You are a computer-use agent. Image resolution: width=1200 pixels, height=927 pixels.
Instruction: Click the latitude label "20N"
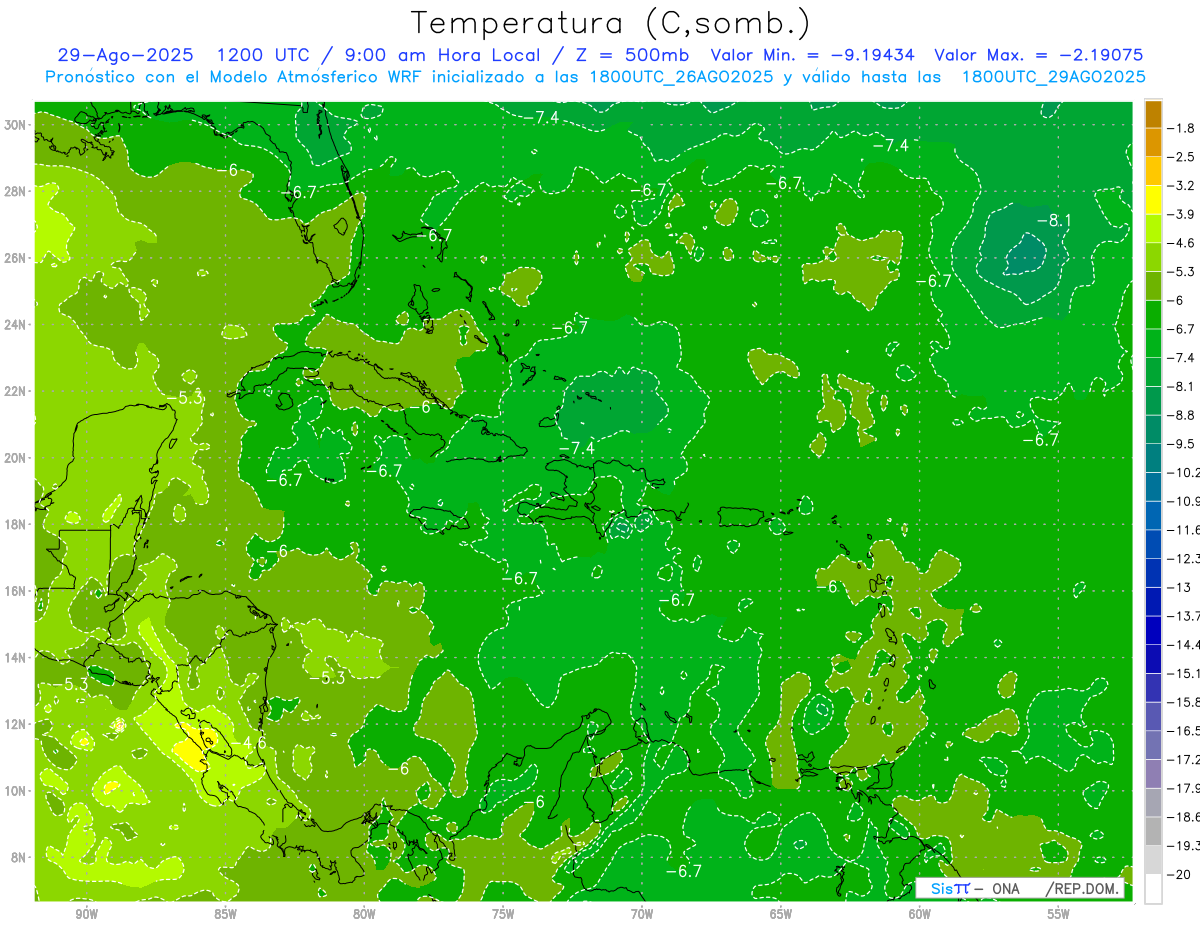point(17,458)
